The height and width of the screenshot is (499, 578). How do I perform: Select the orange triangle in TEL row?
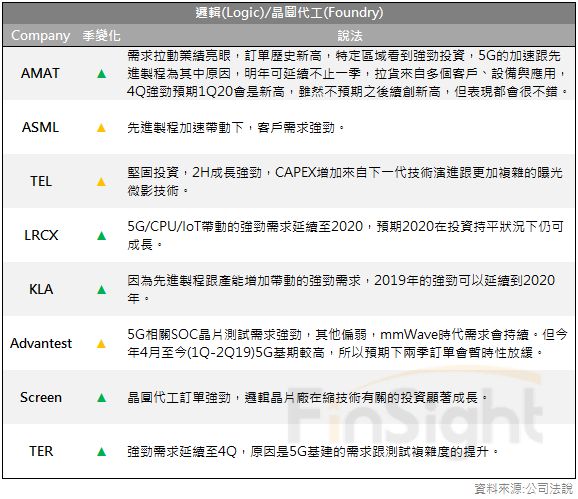click(x=101, y=182)
